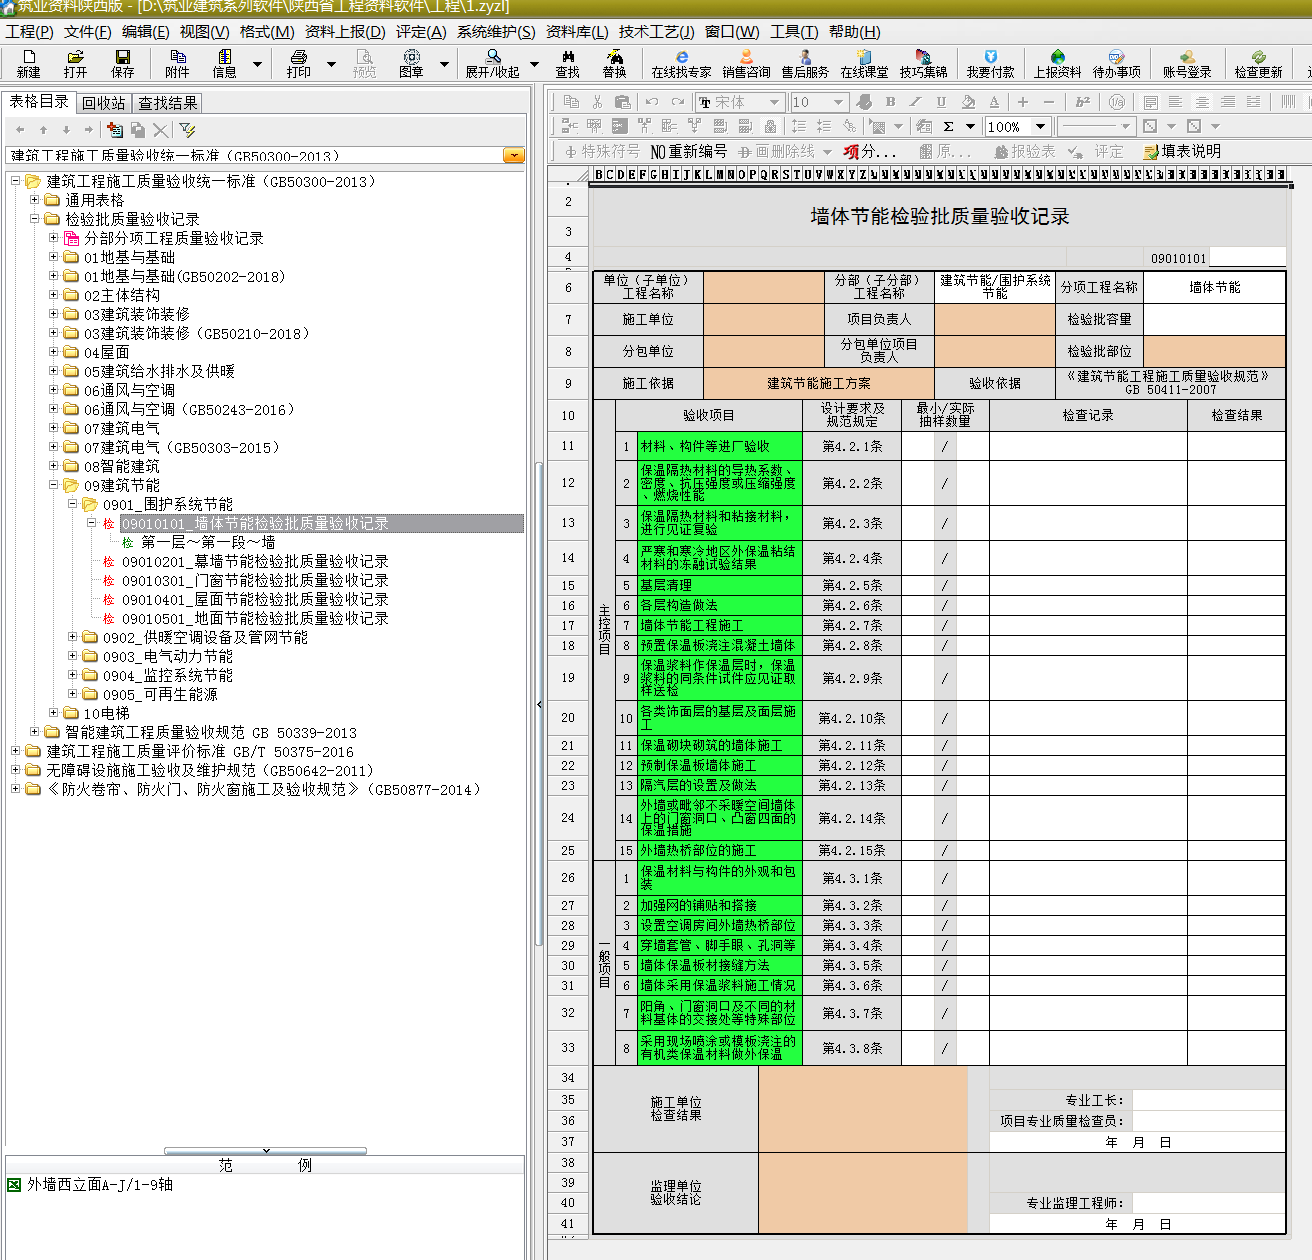Screen dimensions: 1312x1260
Task: Open the 打印 dropdown arrow
Action: tap(331, 64)
